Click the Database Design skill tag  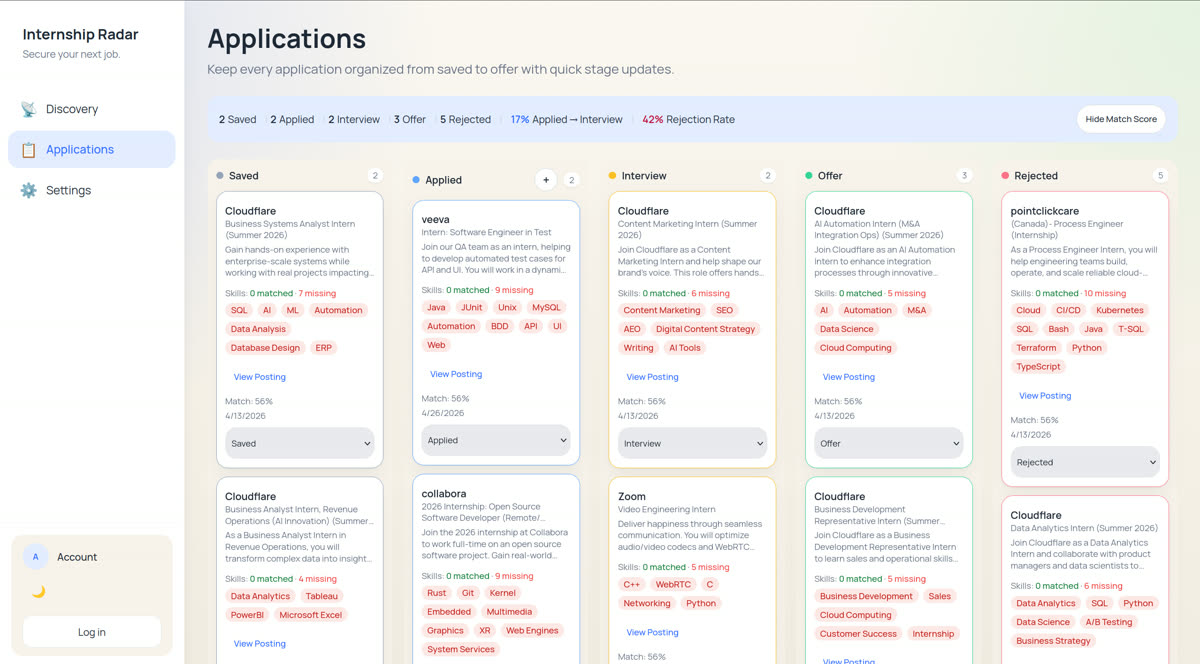tap(265, 348)
